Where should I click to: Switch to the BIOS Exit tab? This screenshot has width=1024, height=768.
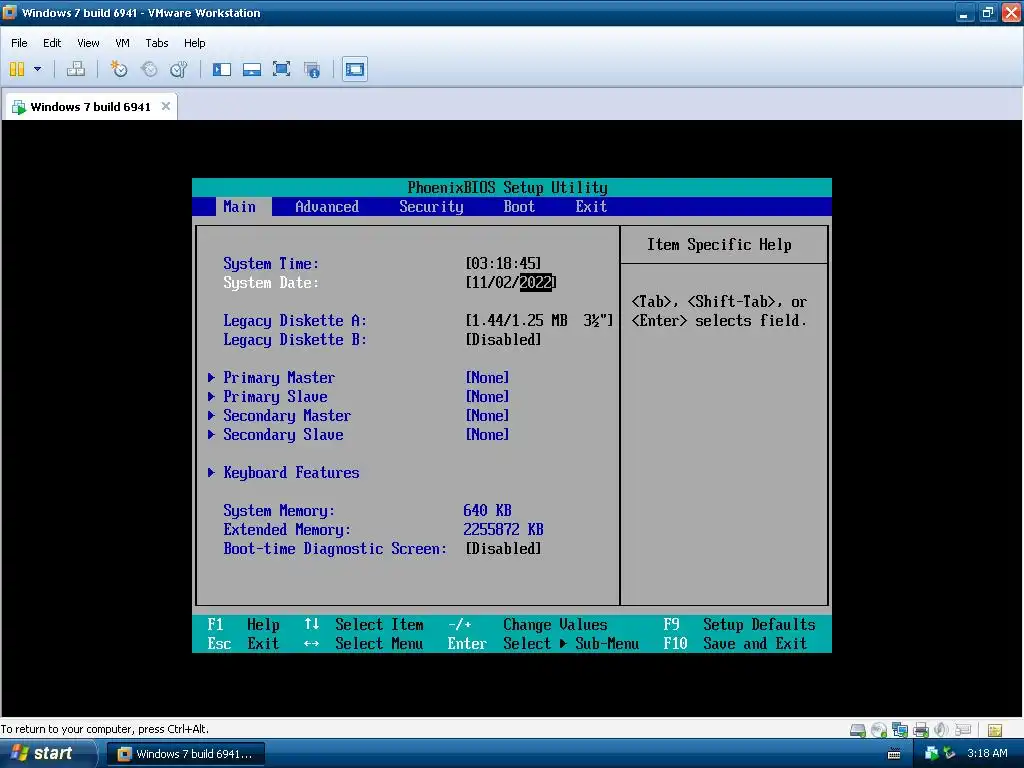591,206
